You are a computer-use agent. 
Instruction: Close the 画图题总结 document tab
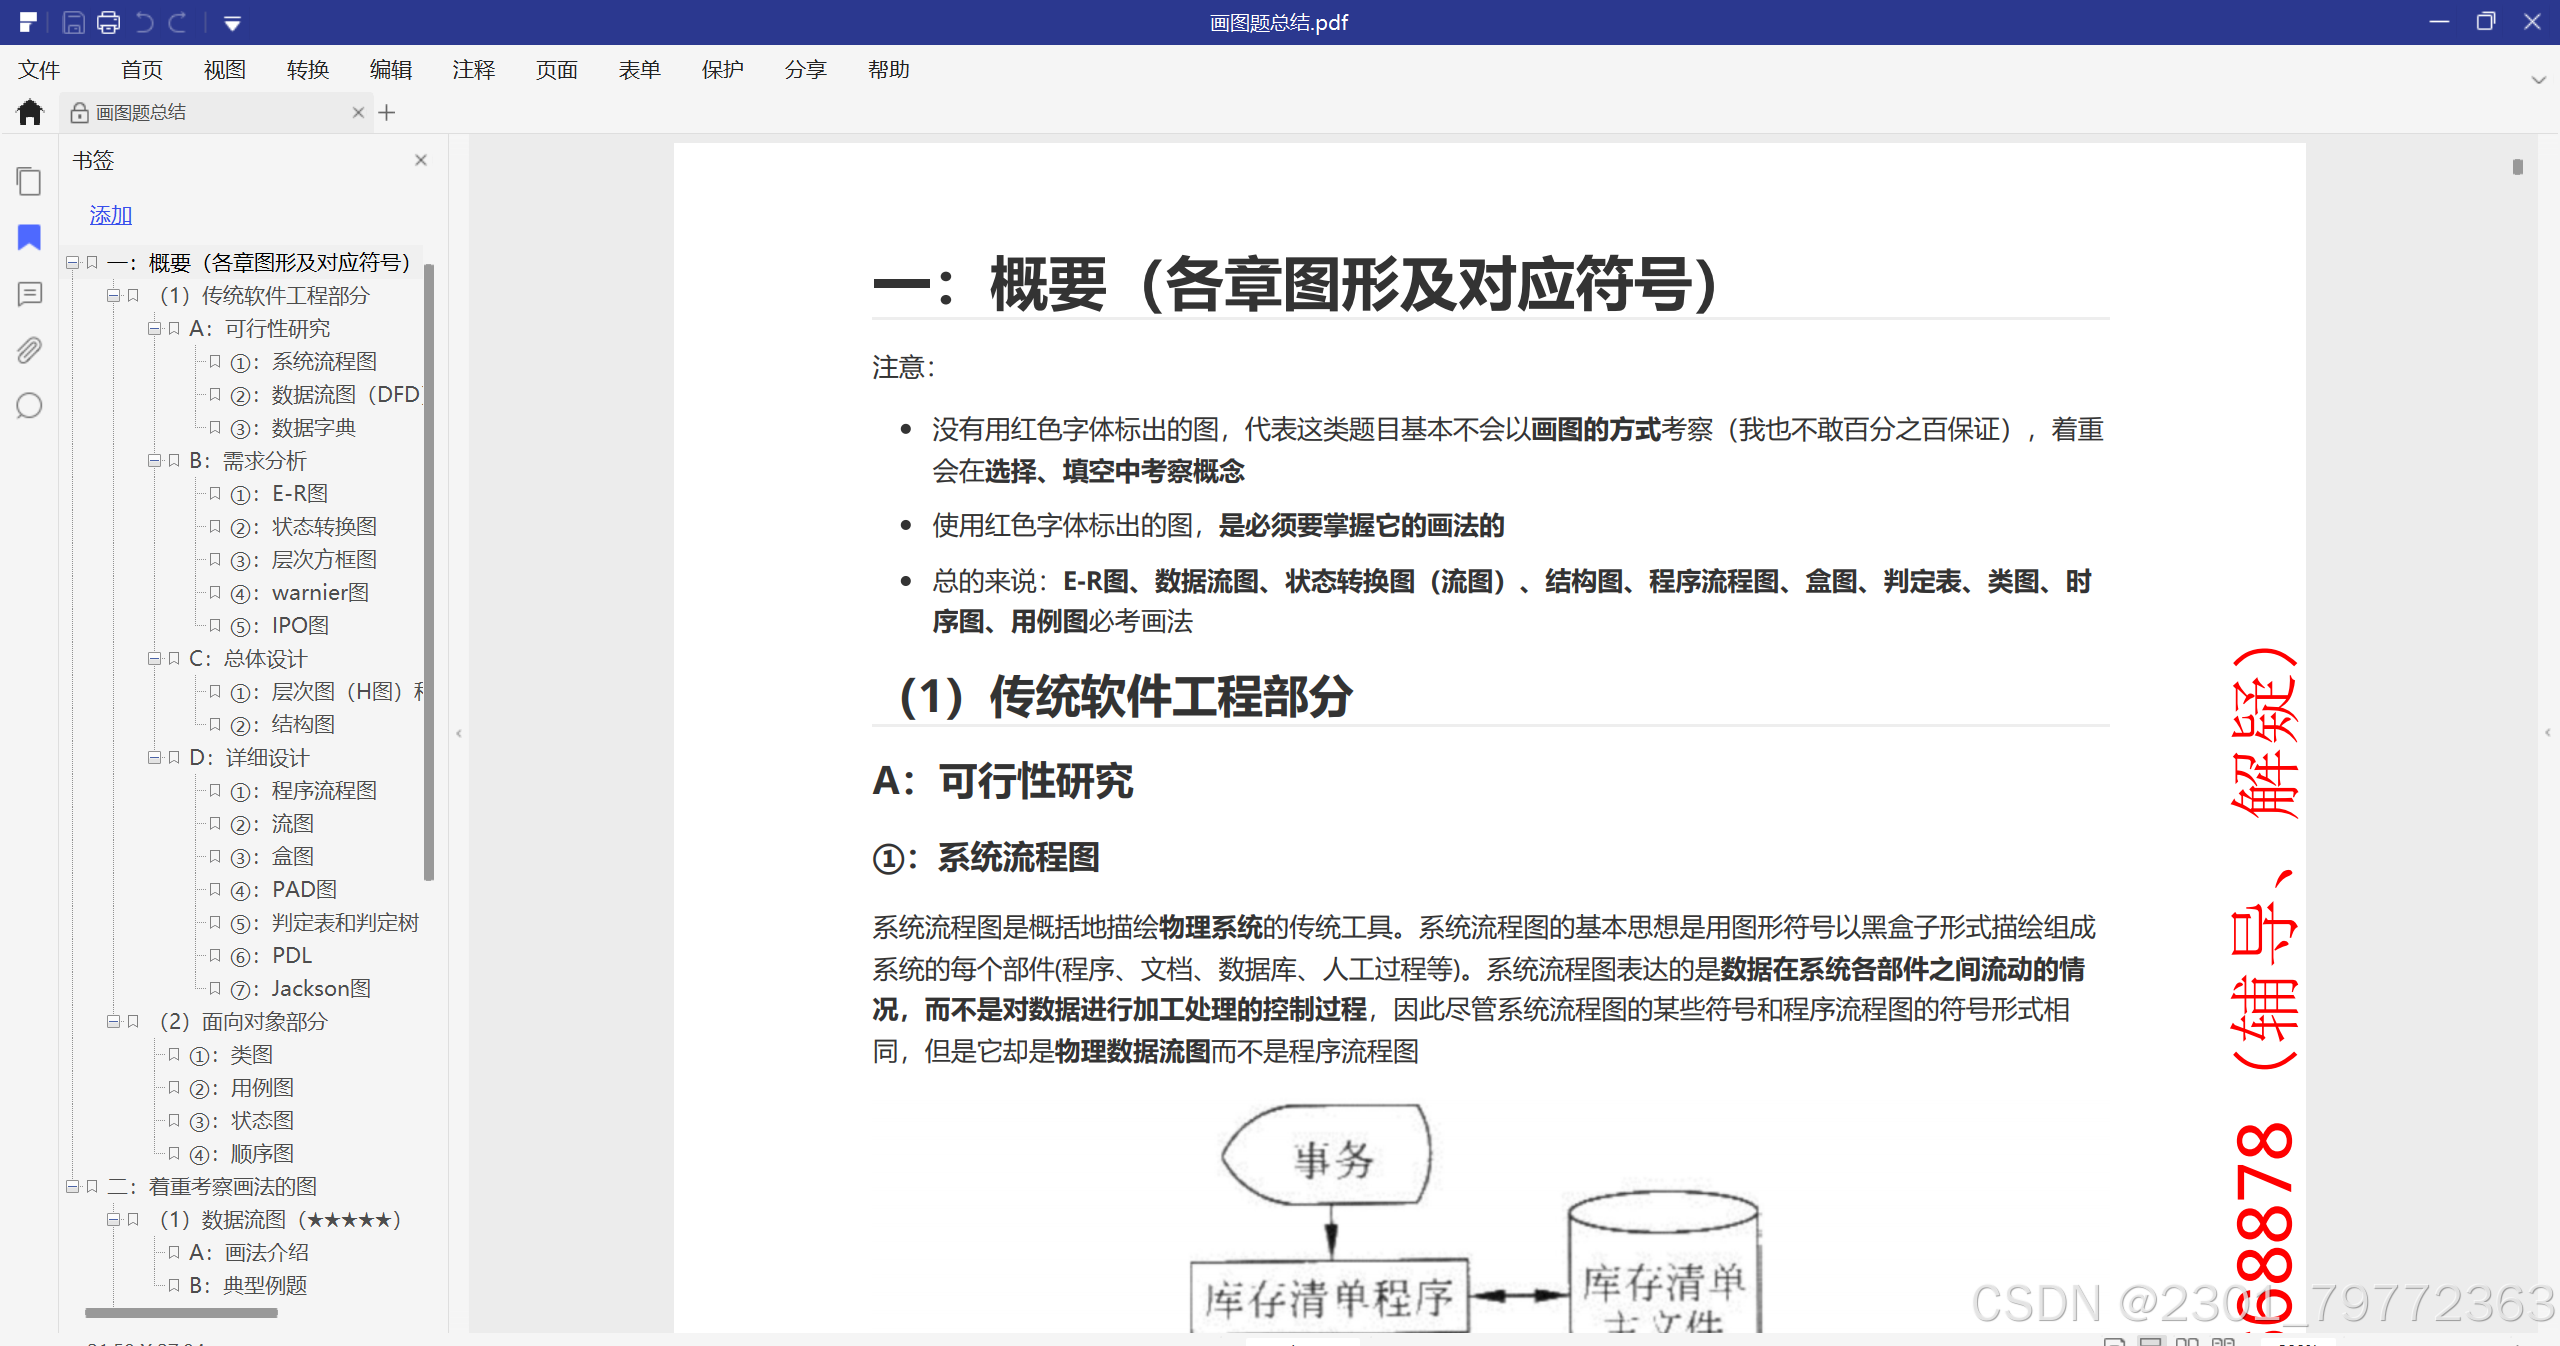(x=358, y=113)
